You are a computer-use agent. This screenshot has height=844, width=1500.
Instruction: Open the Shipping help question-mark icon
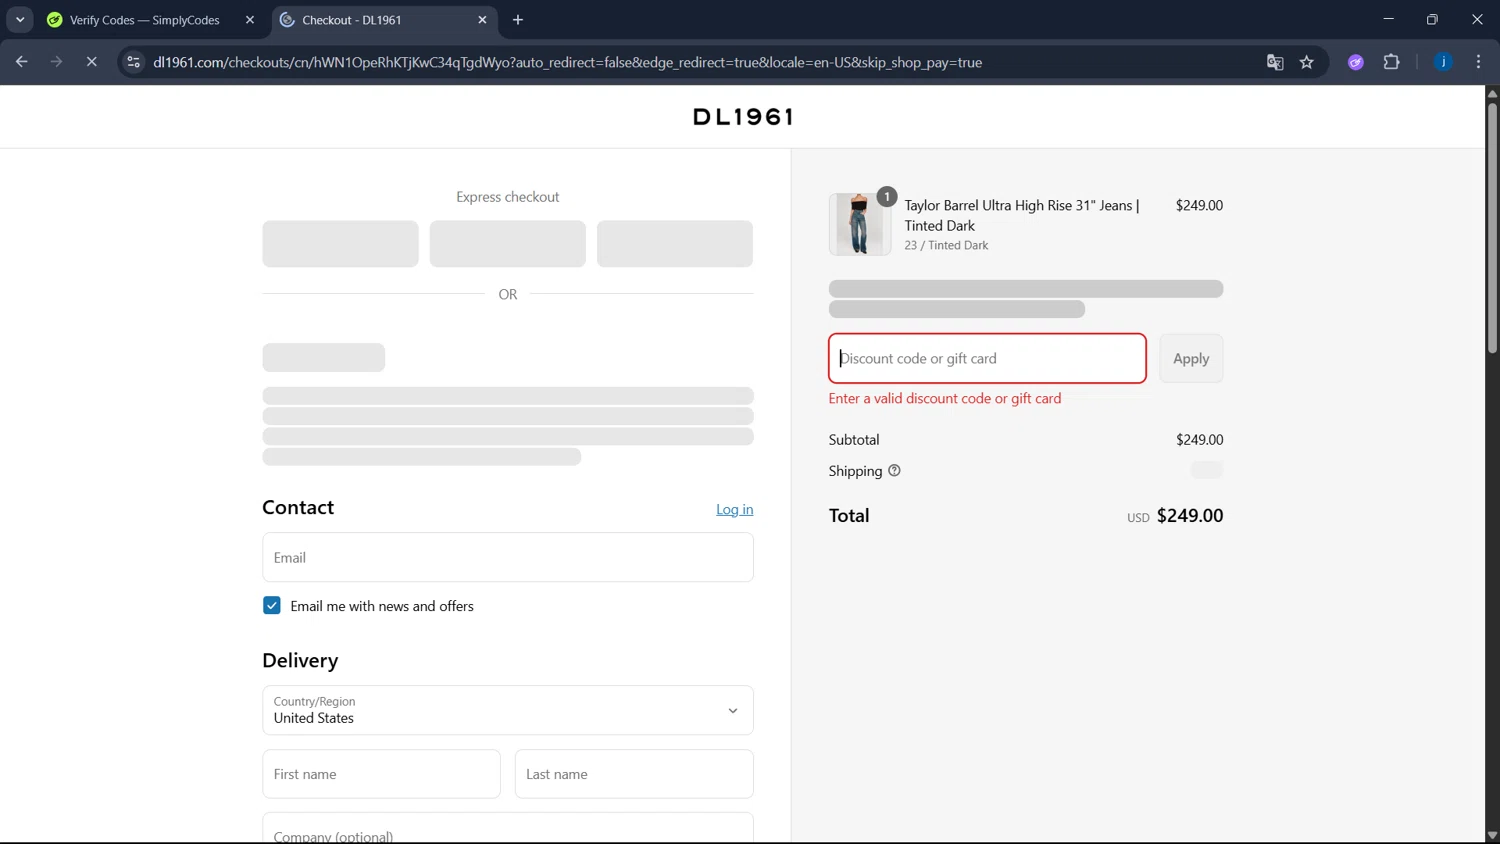coord(894,471)
